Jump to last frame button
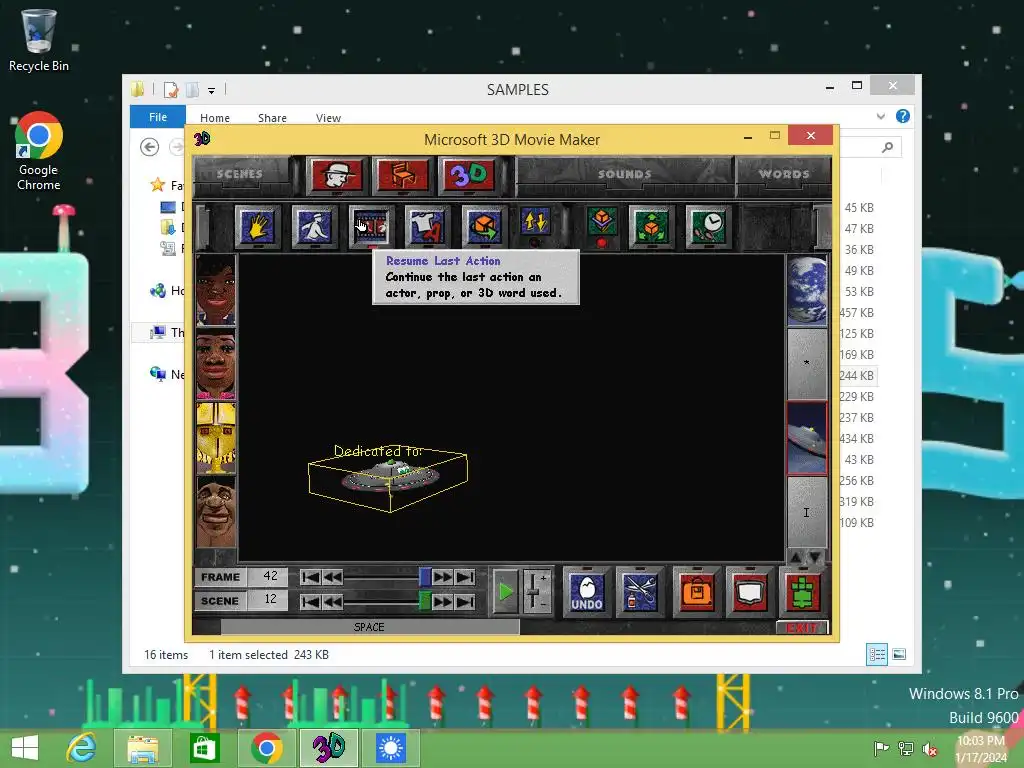 click(465, 577)
